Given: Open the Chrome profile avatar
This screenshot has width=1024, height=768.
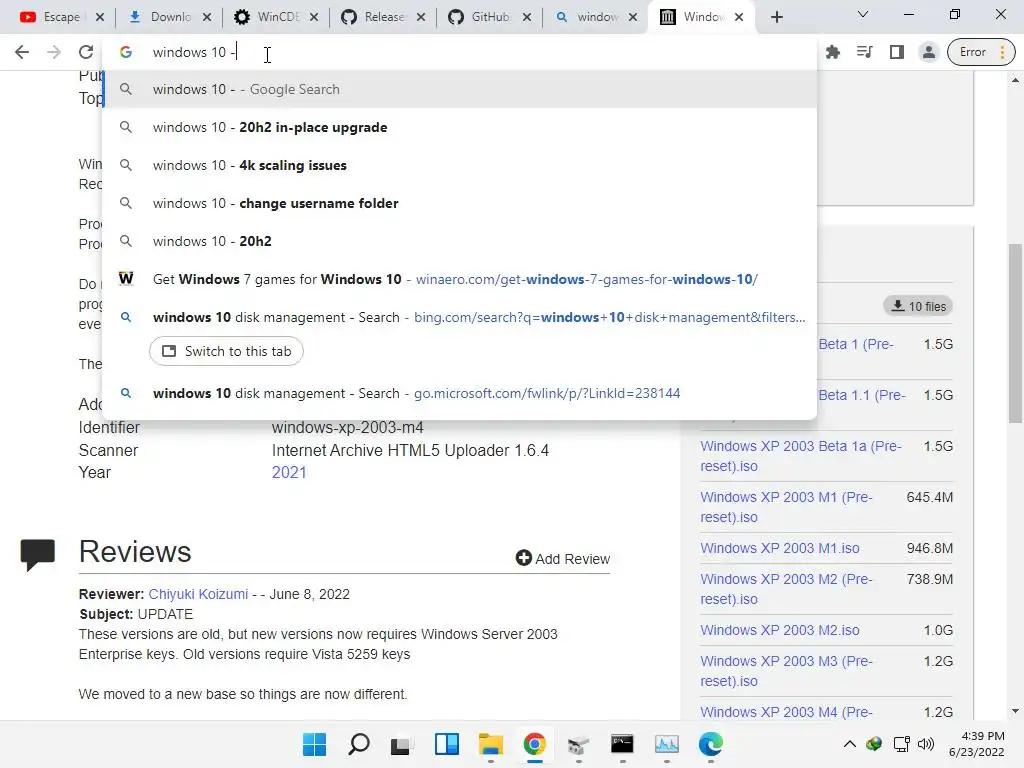Looking at the screenshot, I should [x=928, y=52].
